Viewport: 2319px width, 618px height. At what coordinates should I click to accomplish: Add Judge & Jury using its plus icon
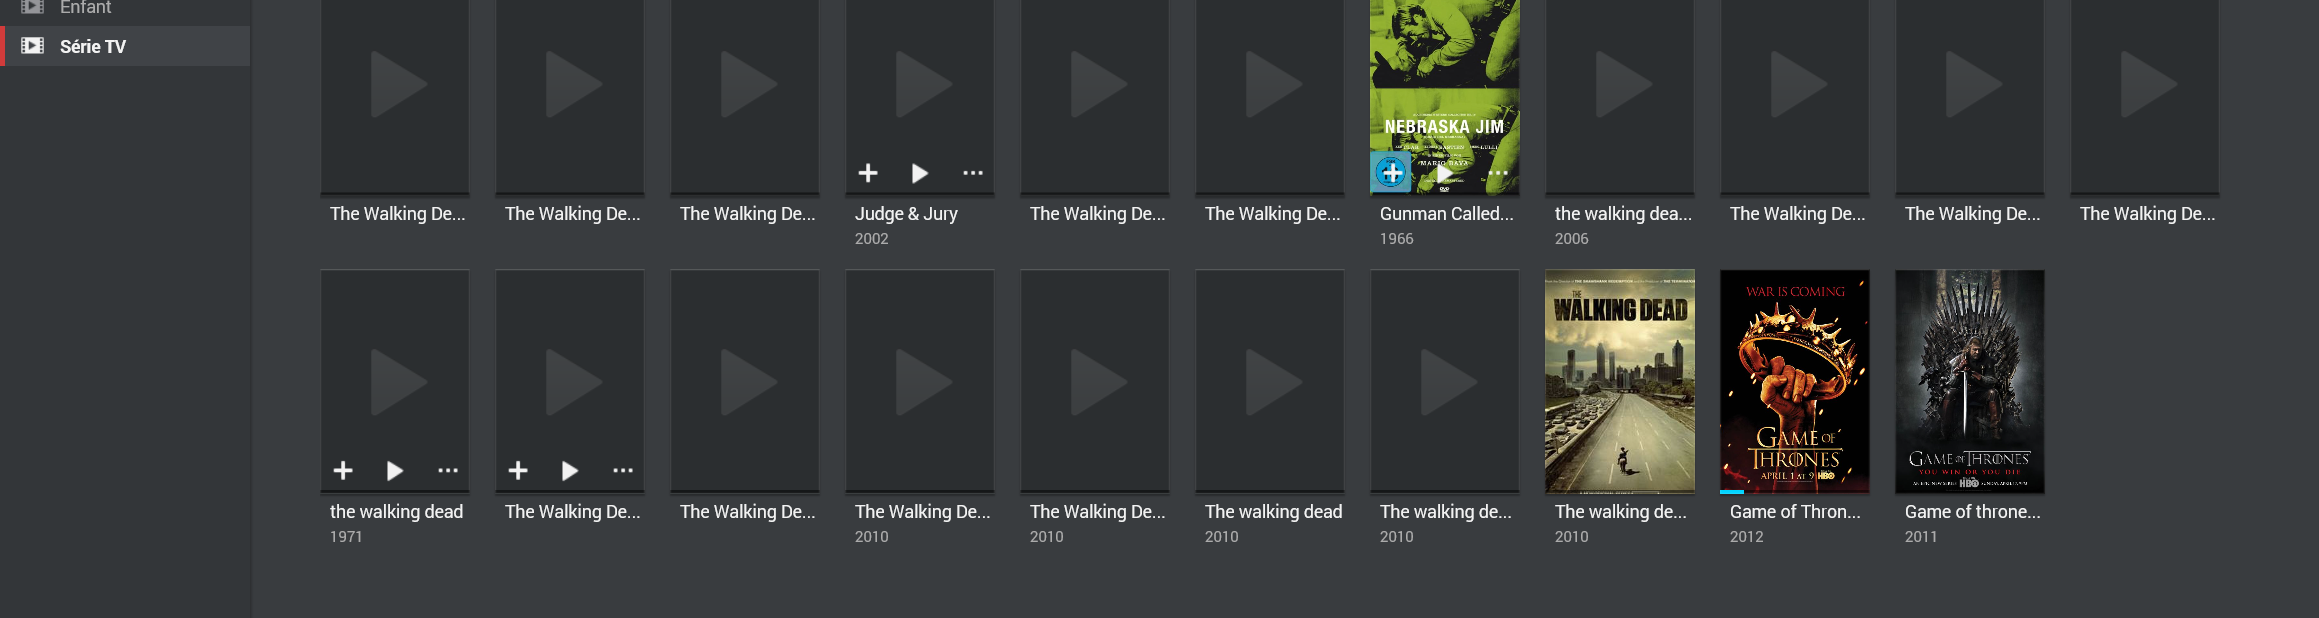868,173
